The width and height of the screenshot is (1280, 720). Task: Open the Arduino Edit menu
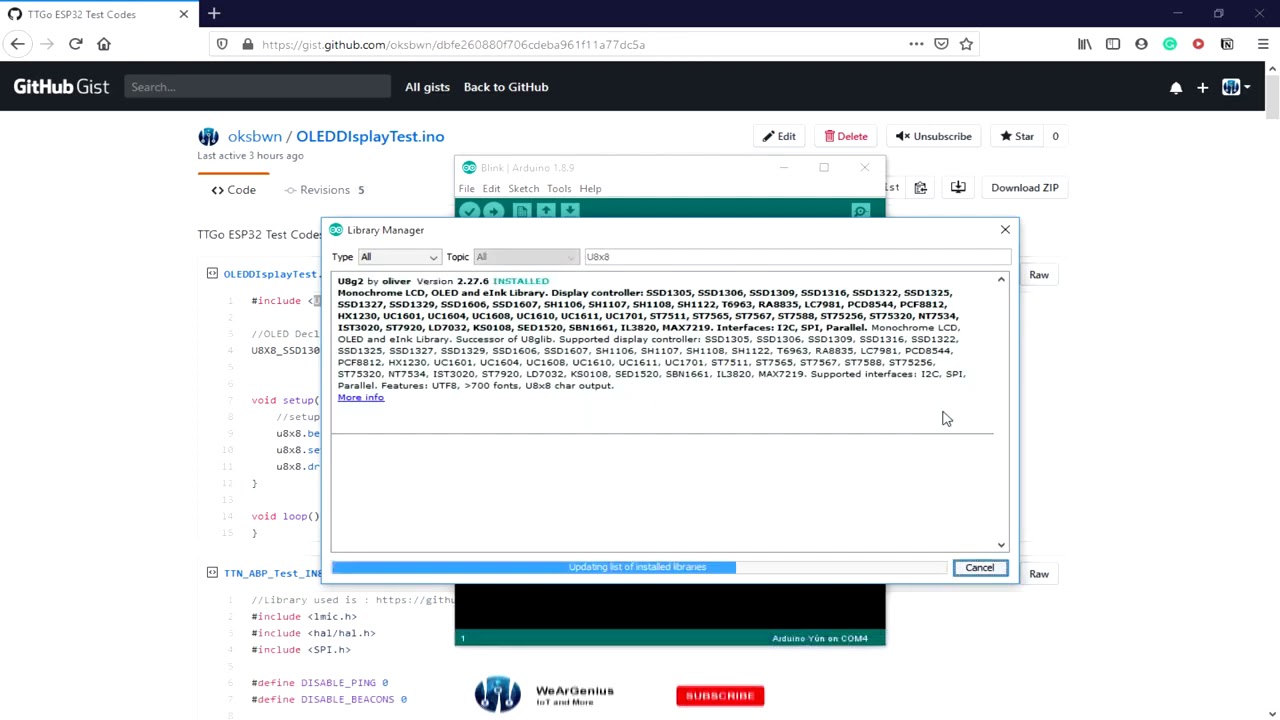point(491,188)
